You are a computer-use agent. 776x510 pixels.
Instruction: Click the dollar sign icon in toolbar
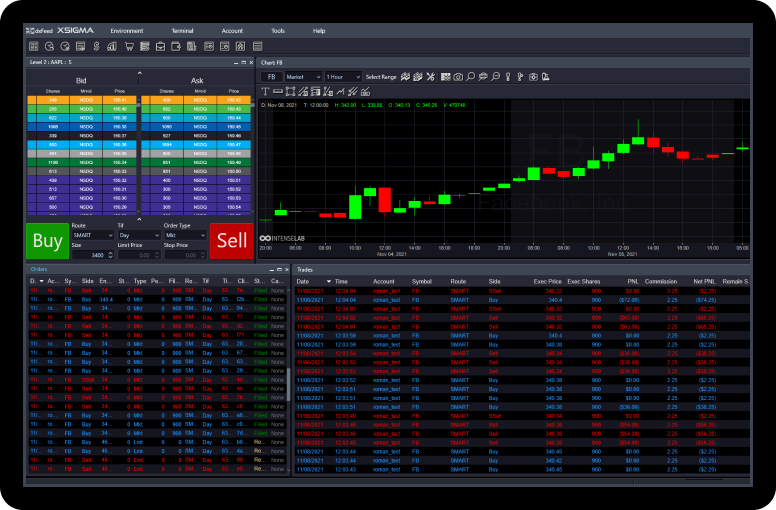pyautogui.click(x=97, y=46)
